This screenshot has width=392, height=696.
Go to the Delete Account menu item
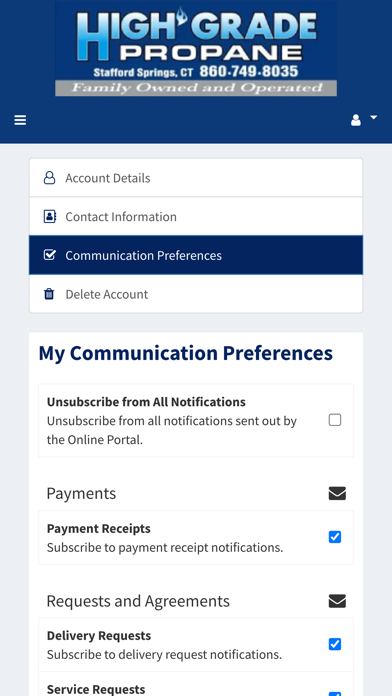click(x=196, y=294)
